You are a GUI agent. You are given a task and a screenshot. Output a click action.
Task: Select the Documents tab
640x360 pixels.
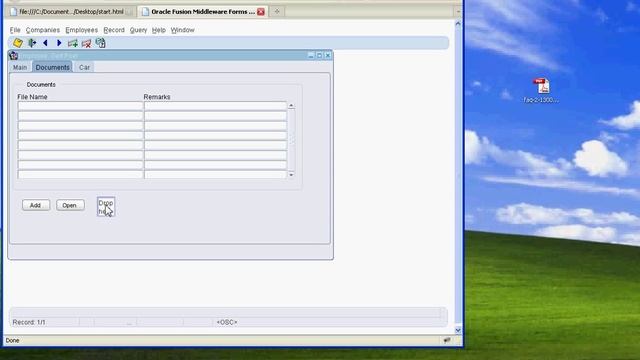(x=53, y=67)
